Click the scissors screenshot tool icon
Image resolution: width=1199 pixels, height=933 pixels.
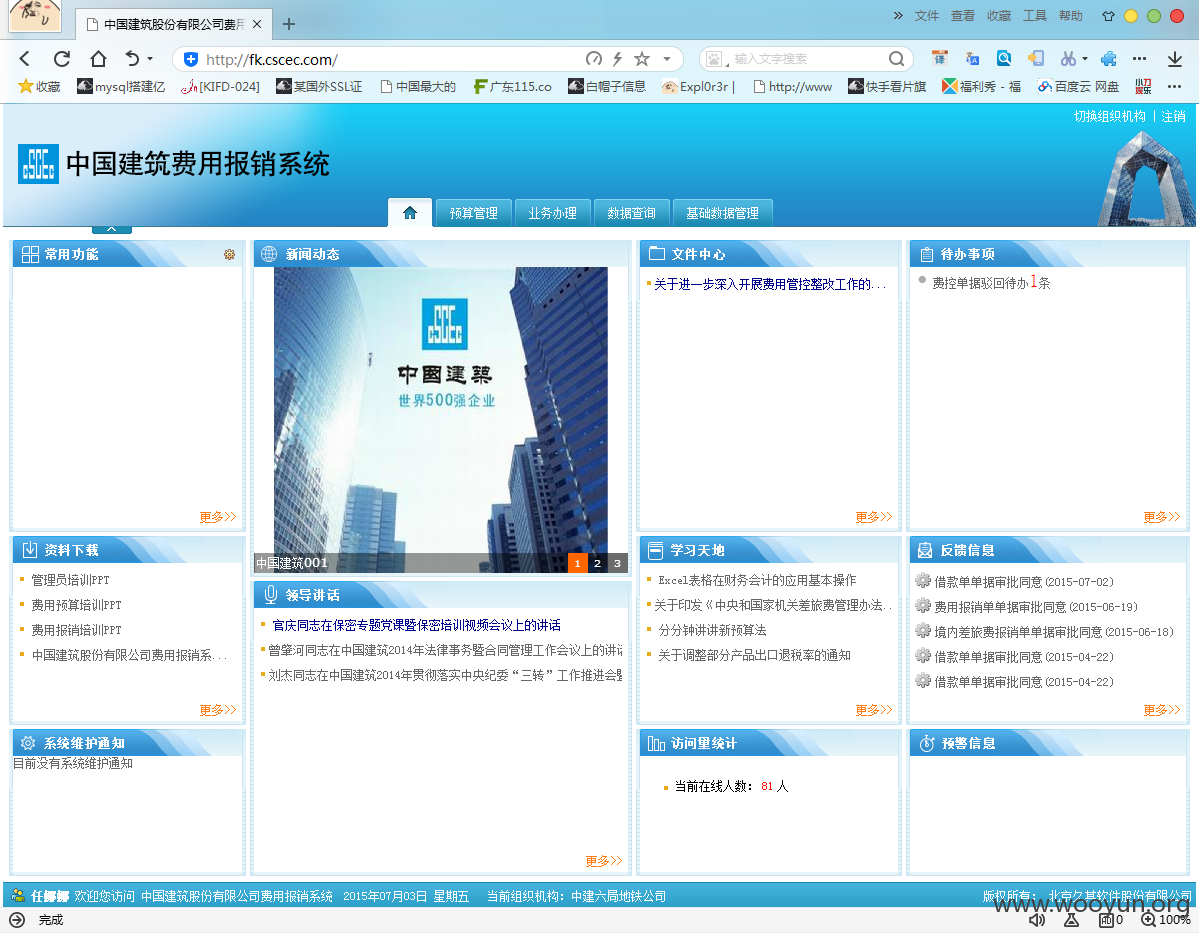click(1068, 59)
